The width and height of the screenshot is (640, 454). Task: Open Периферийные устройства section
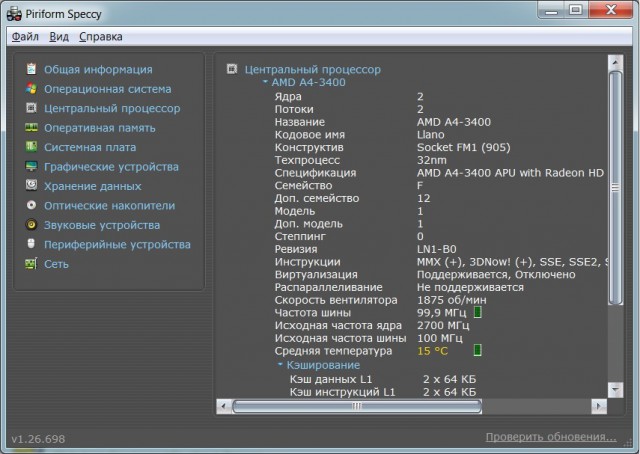point(117,245)
